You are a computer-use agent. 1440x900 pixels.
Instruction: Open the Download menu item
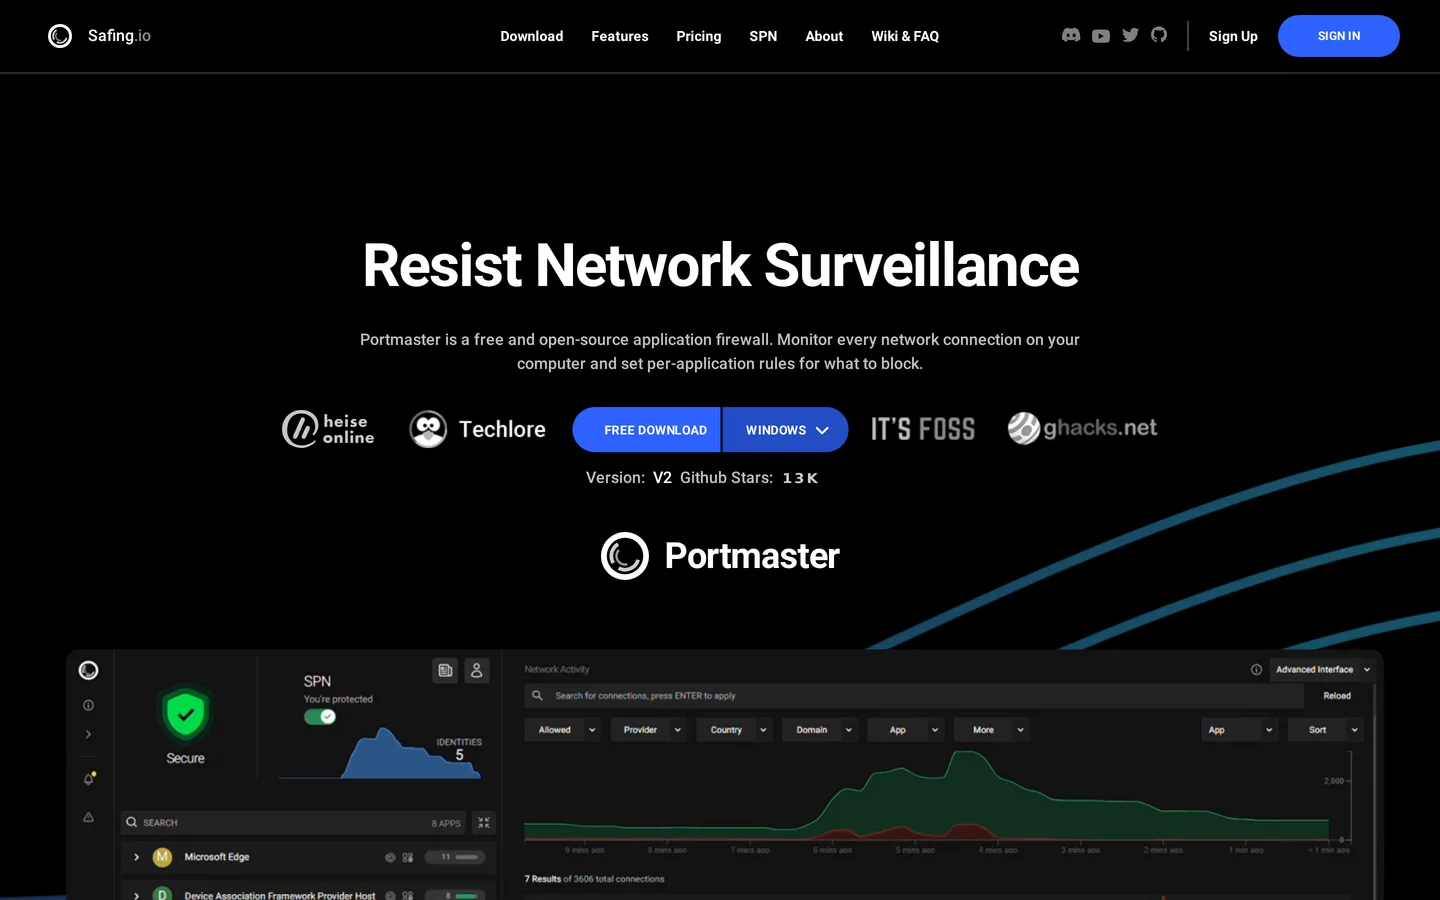[x=532, y=36]
